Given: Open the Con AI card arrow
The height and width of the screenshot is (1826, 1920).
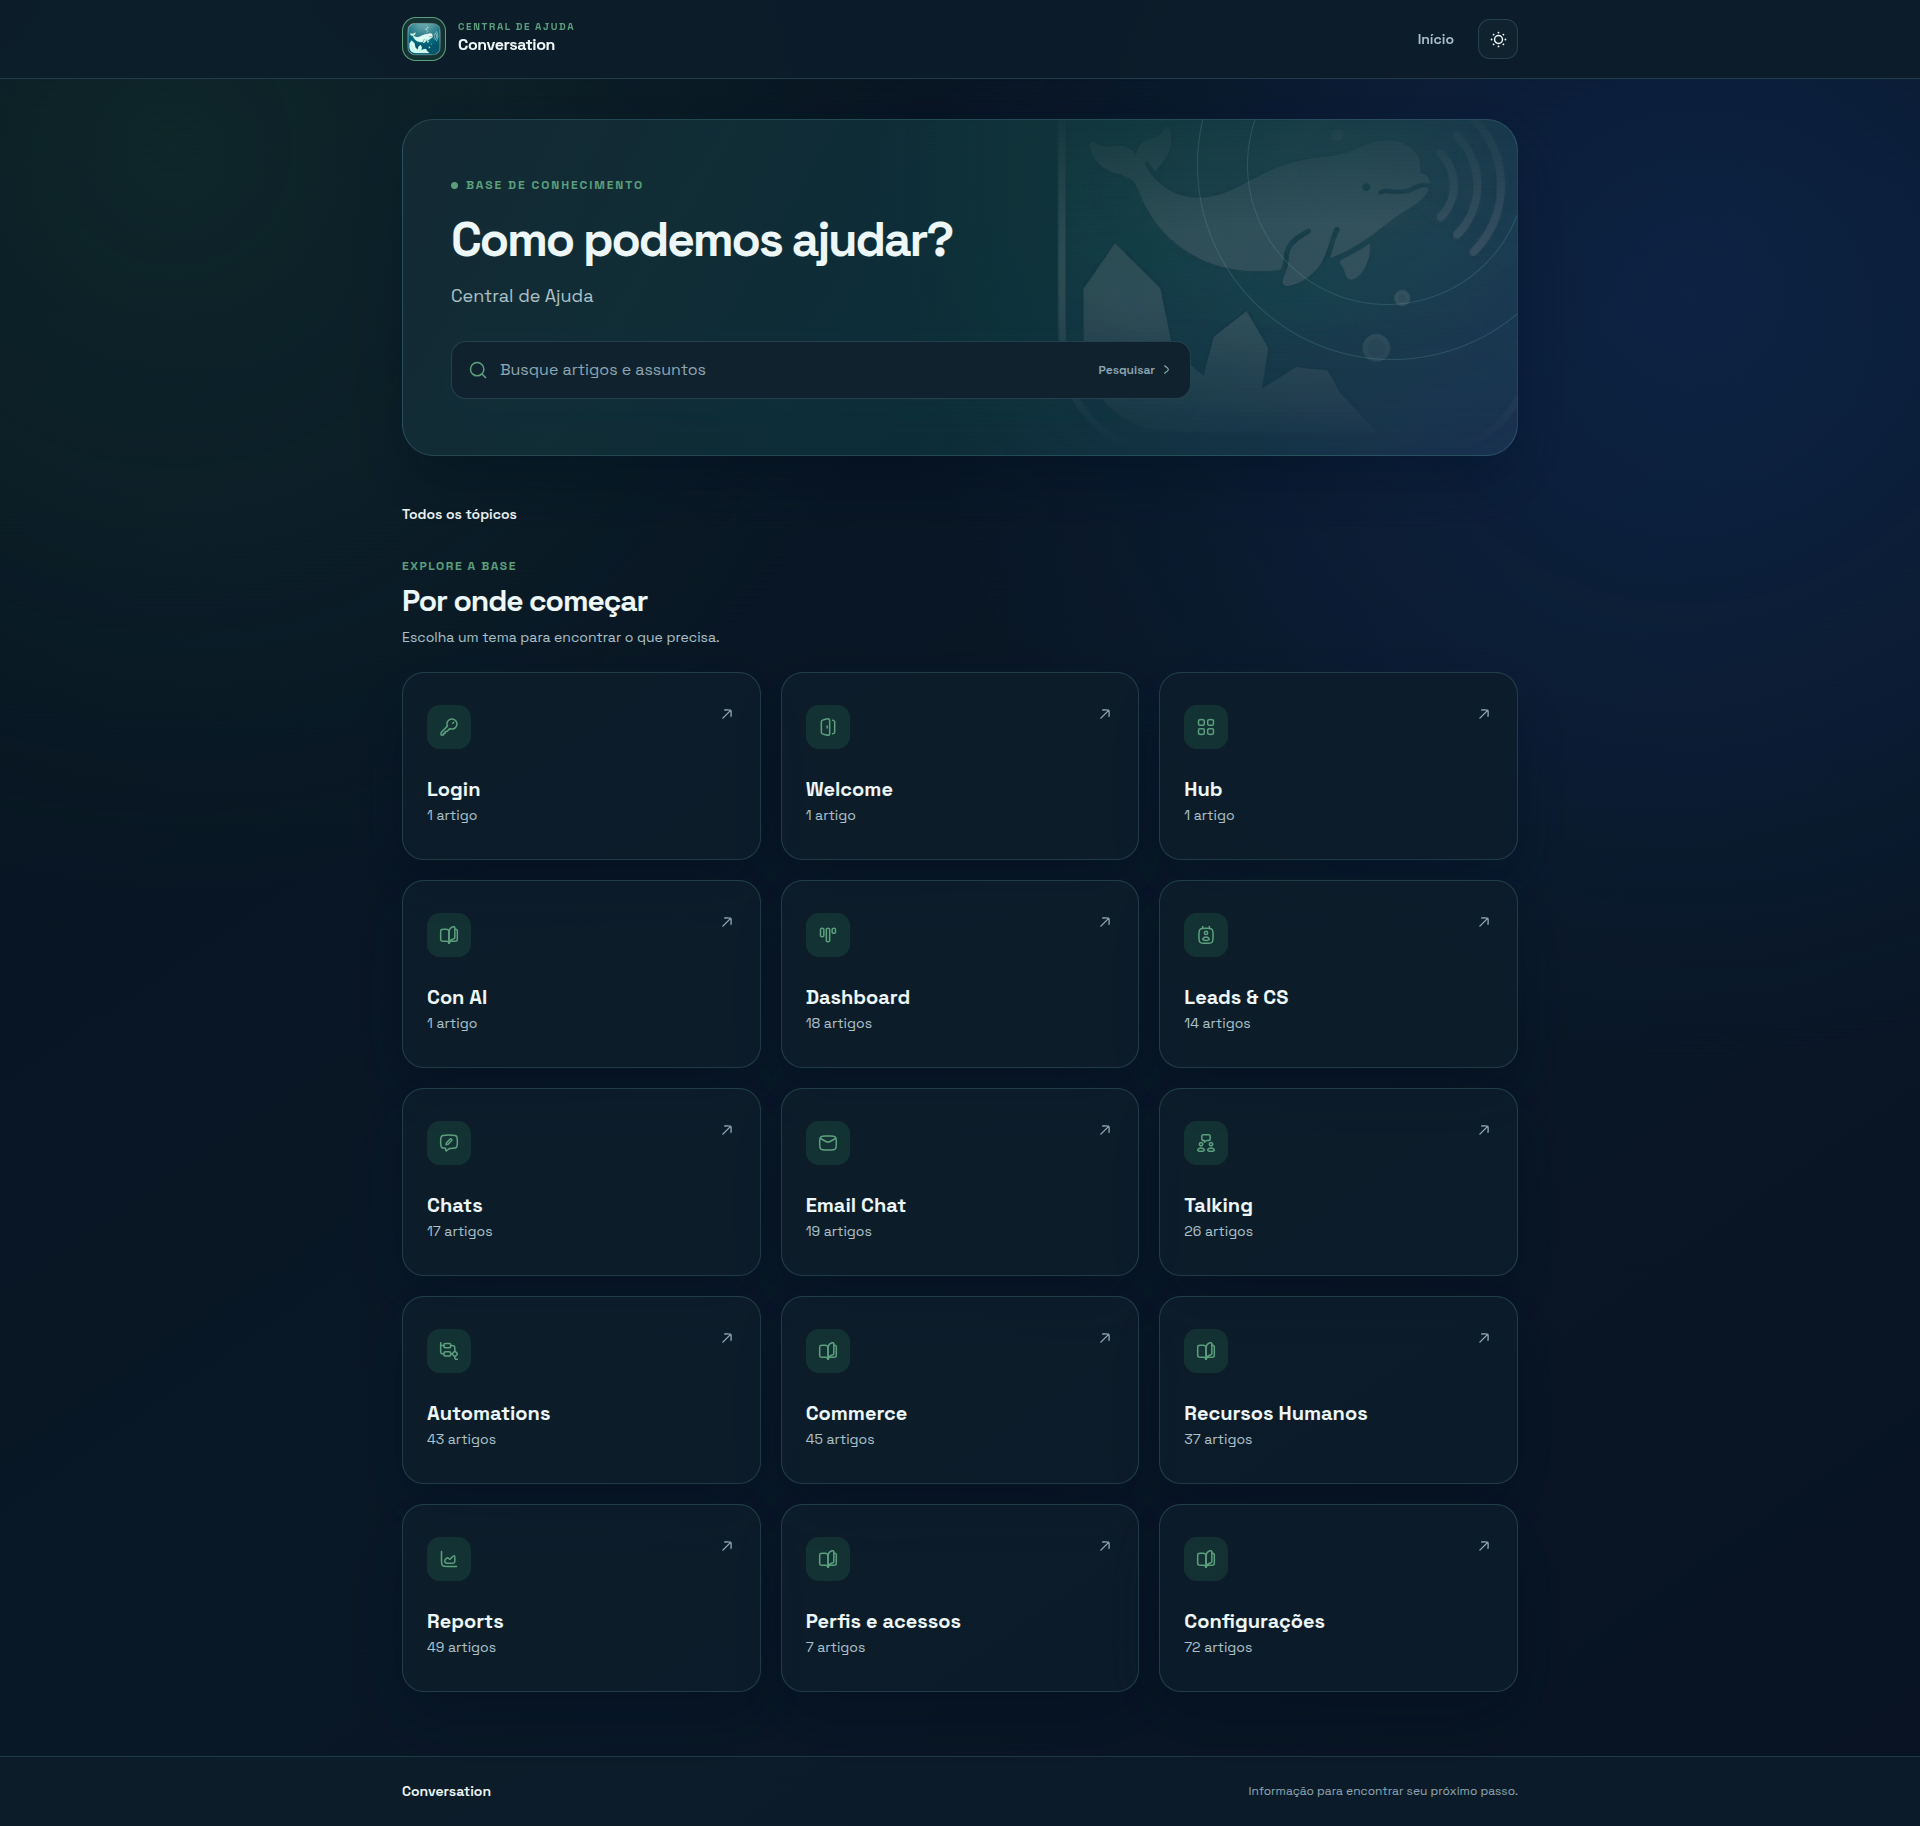Looking at the screenshot, I should click(727, 922).
